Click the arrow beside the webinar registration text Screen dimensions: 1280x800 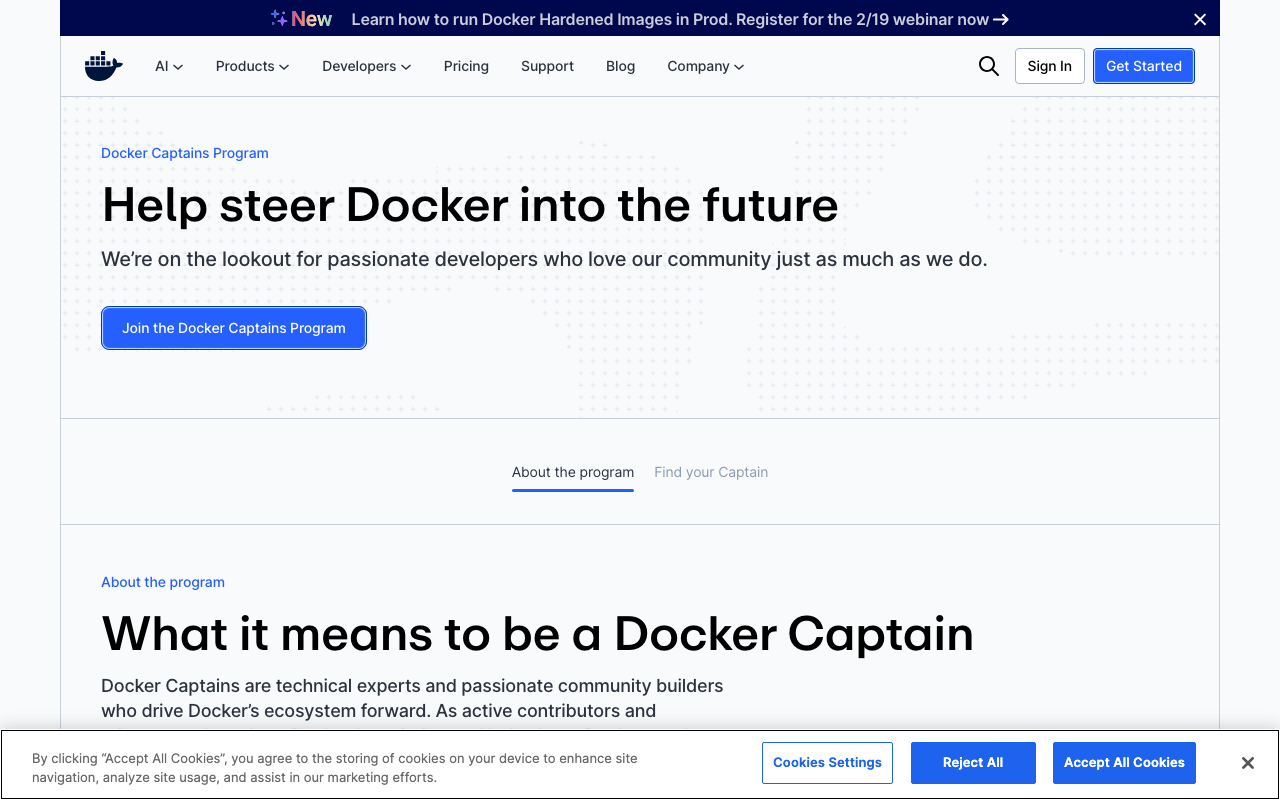[x=1002, y=19]
